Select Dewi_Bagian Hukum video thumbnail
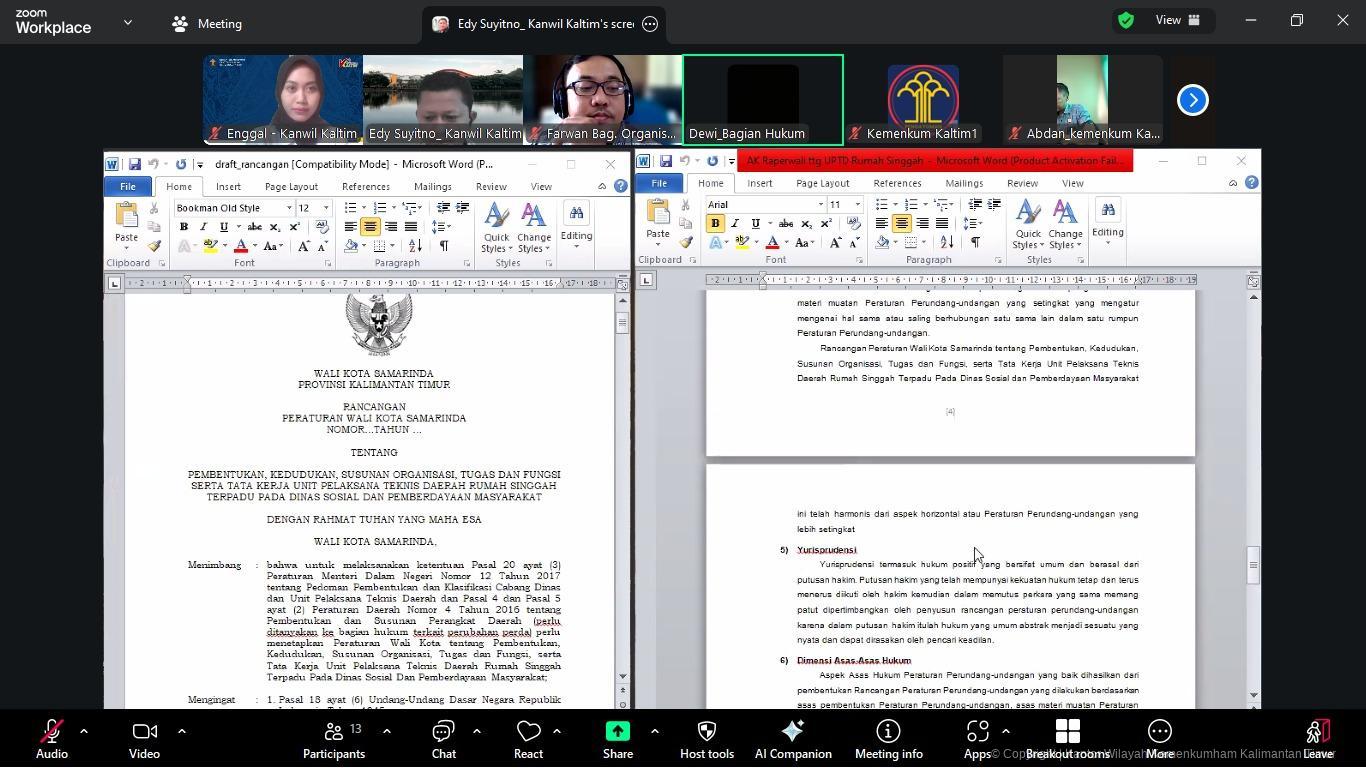Image resolution: width=1366 pixels, height=768 pixels. [x=763, y=99]
